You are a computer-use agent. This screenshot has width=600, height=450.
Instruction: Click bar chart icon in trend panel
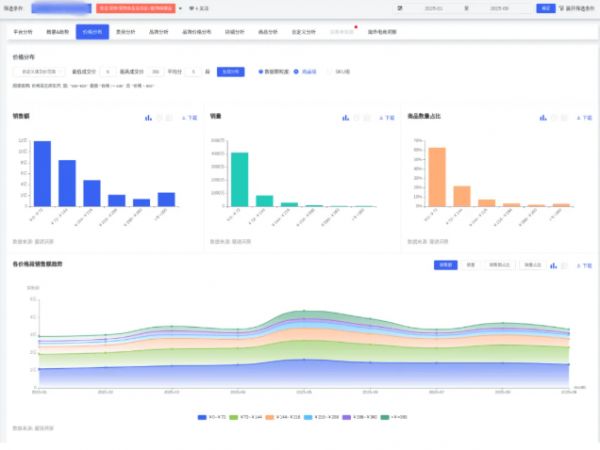coord(553,265)
